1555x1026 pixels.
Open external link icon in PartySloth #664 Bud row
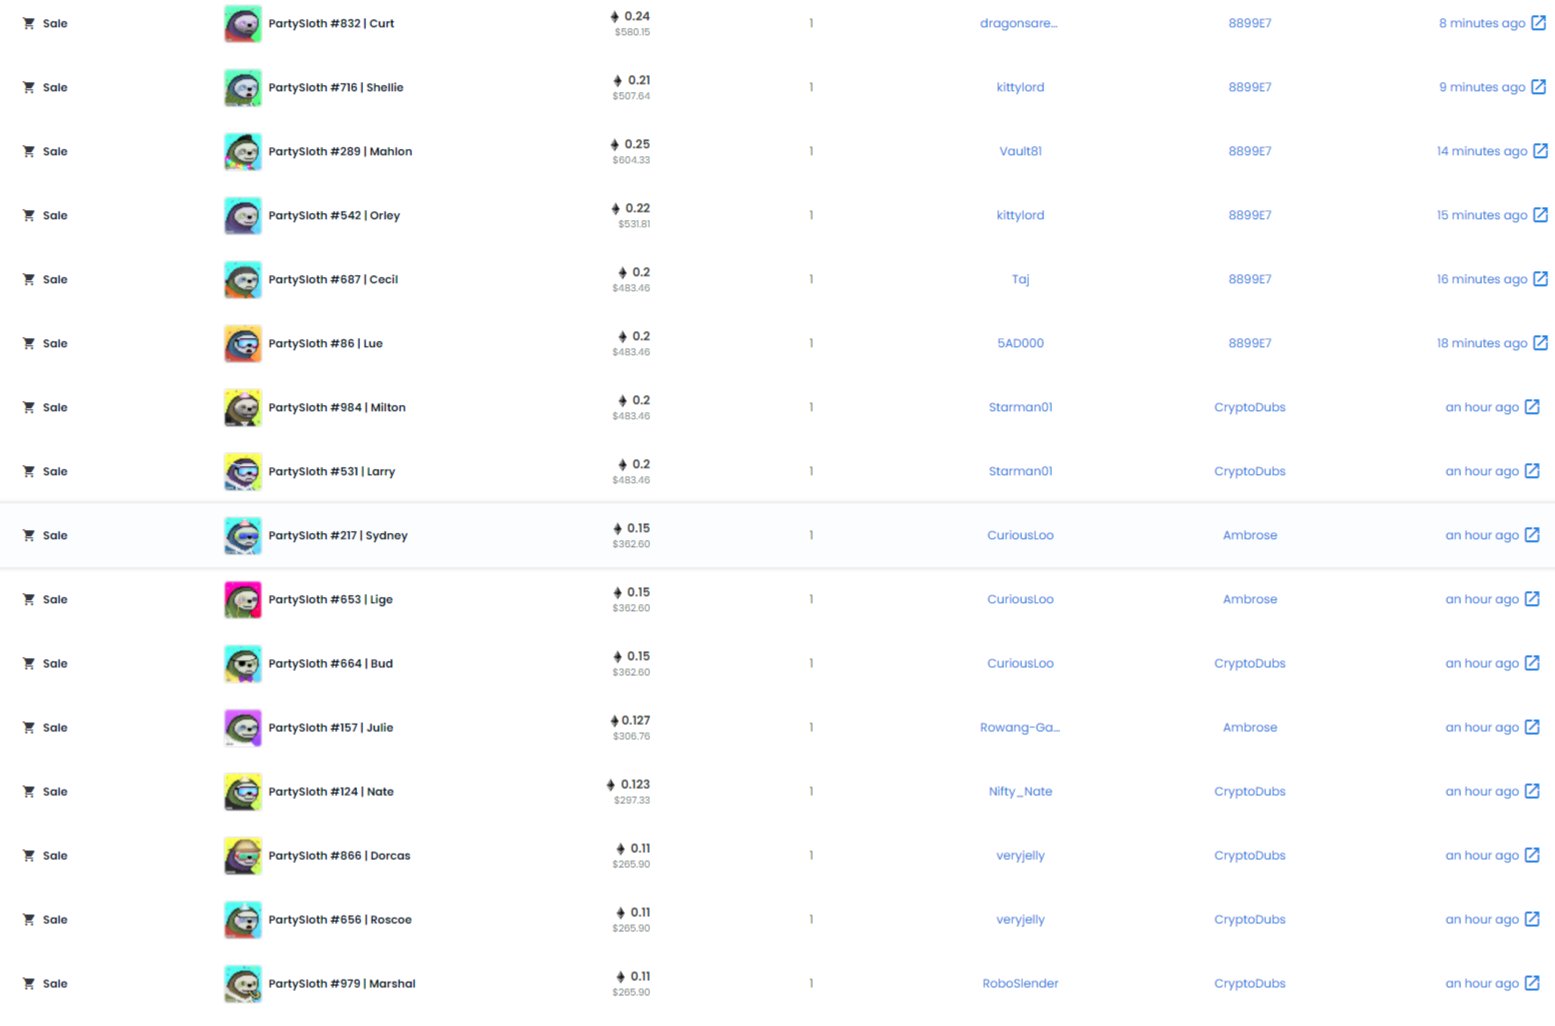point(1532,663)
